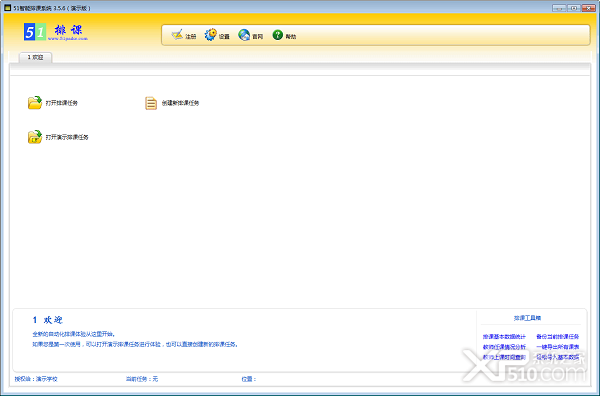600x396 pixels.
Task: Click the status text '当前任务：无'
Action: tap(142, 379)
